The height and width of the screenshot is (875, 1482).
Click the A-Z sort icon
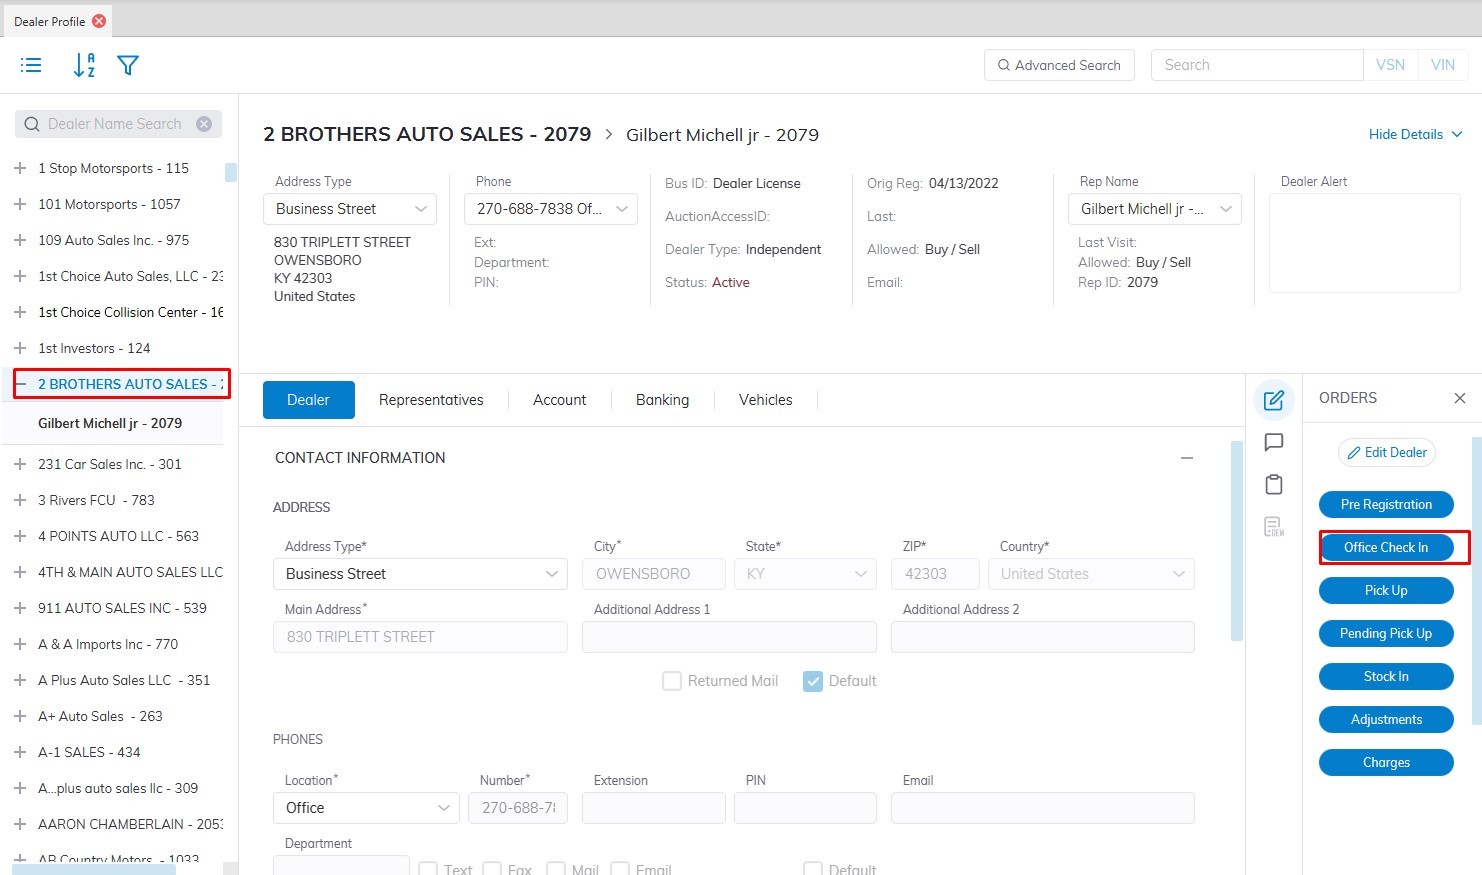84,65
